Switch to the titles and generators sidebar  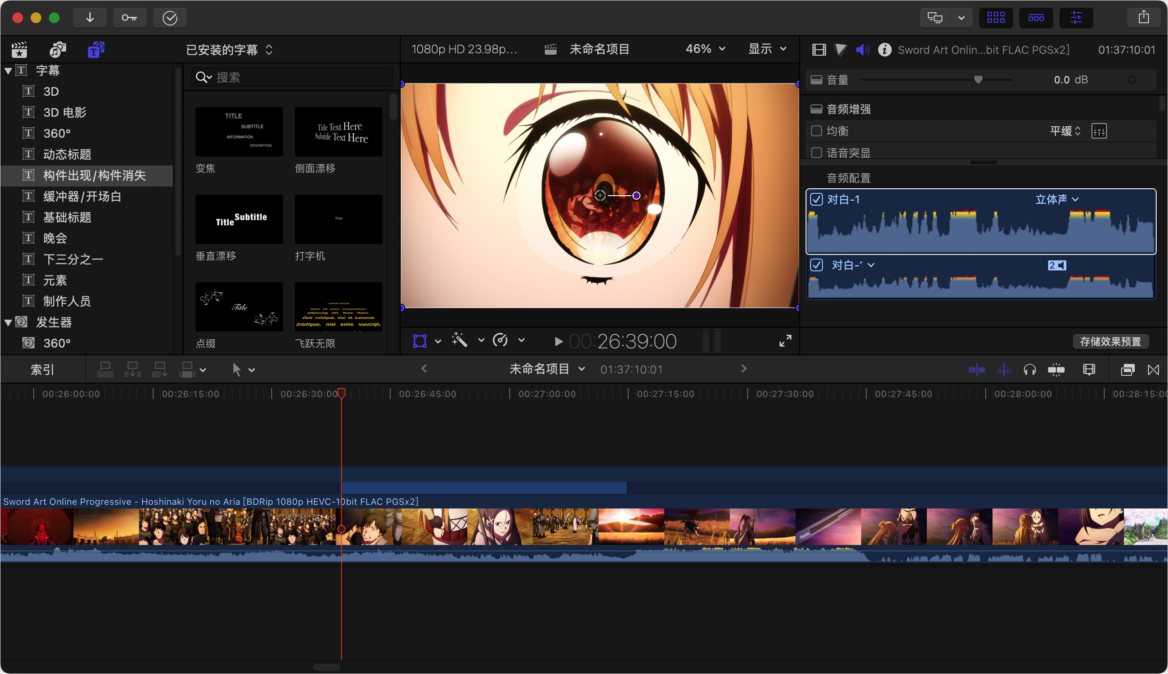click(x=96, y=50)
